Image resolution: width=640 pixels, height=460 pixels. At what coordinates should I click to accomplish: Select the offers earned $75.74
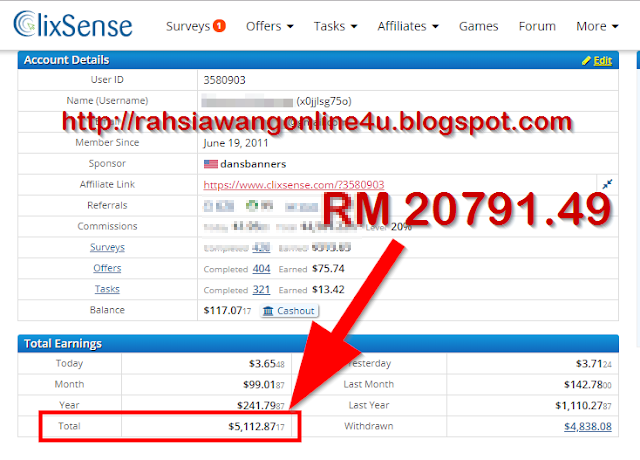click(328, 269)
